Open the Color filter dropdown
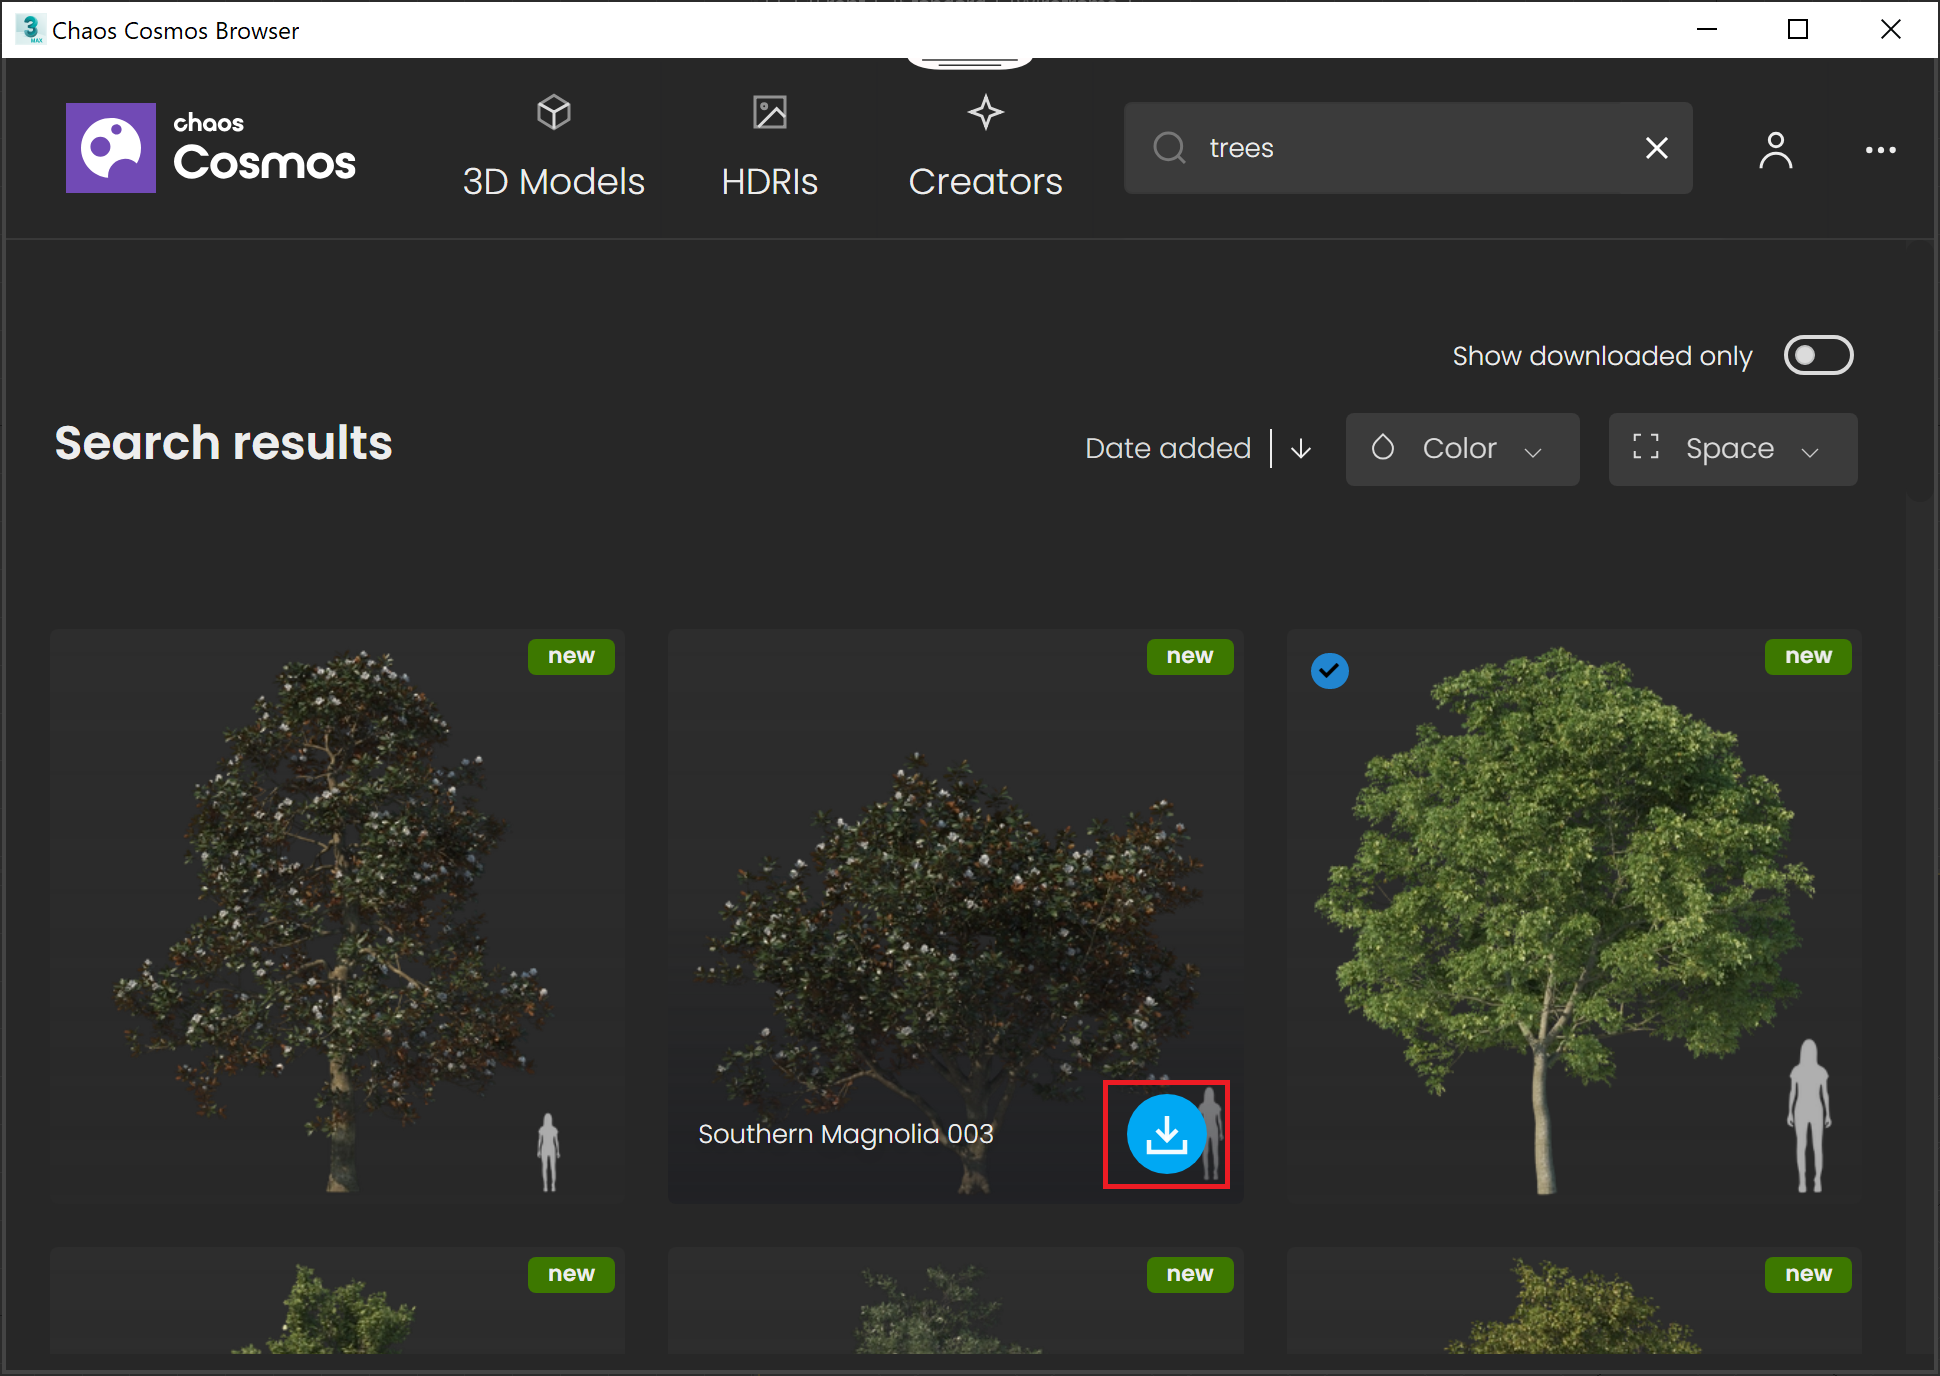 pos(1462,449)
